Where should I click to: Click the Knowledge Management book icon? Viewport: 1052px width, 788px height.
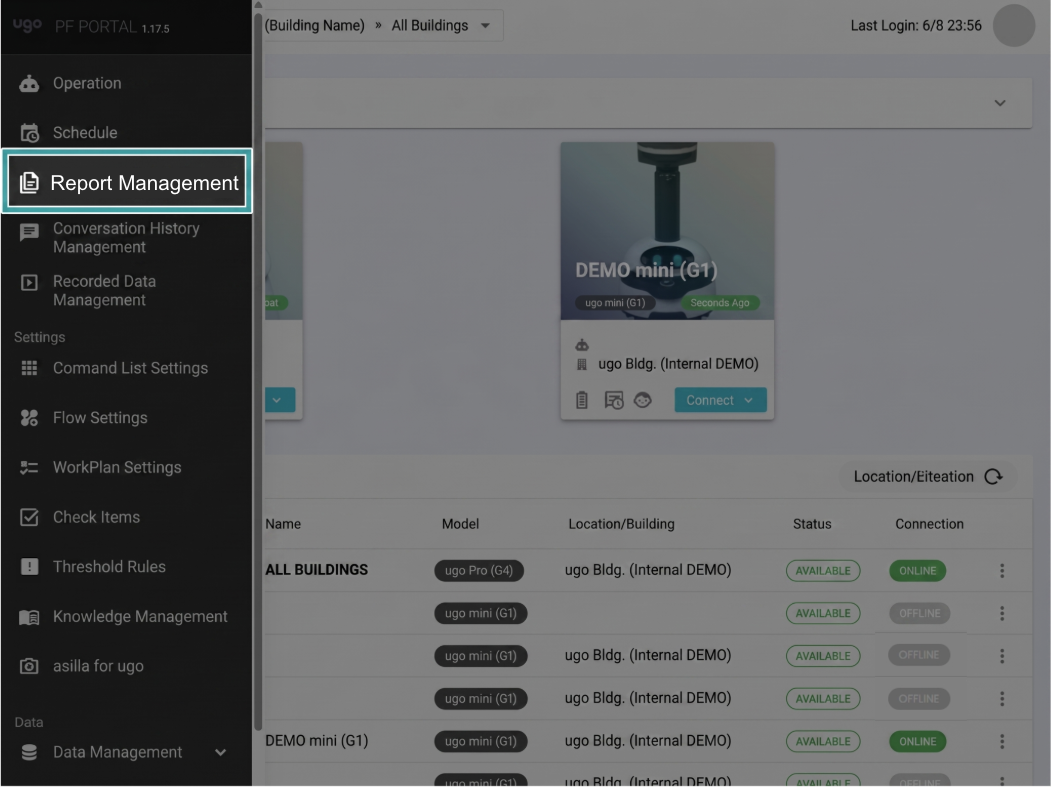tap(29, 617)
